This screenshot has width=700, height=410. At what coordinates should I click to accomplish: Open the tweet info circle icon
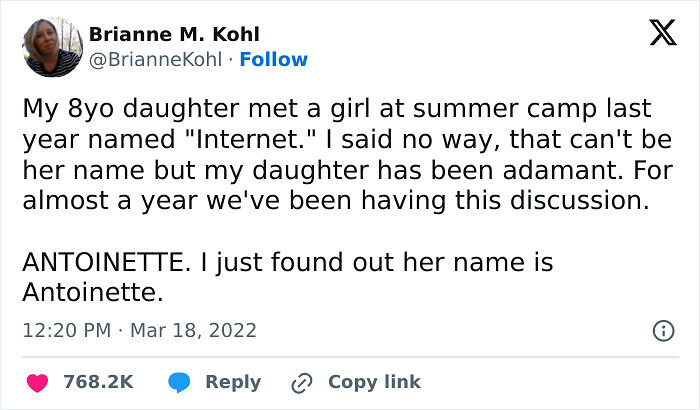(661, 330)
